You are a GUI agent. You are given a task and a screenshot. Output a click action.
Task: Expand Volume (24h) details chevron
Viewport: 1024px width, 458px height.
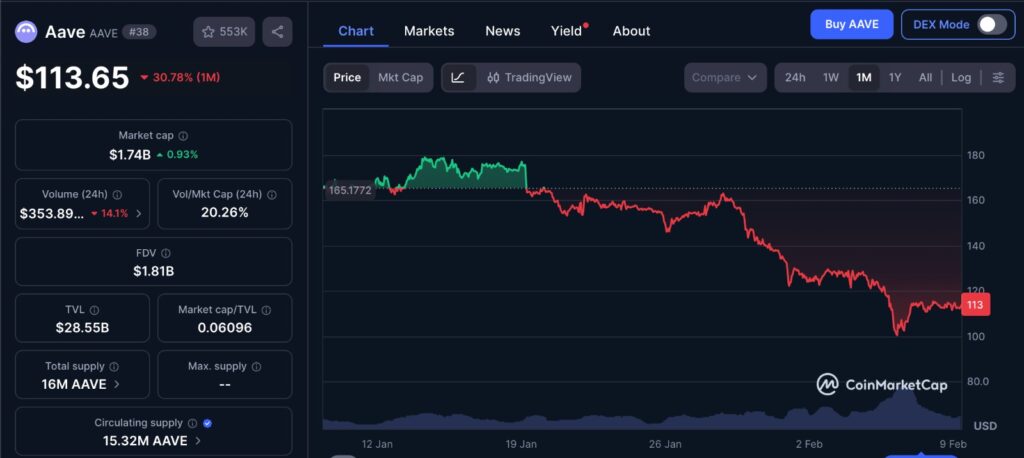click(138, 214)
